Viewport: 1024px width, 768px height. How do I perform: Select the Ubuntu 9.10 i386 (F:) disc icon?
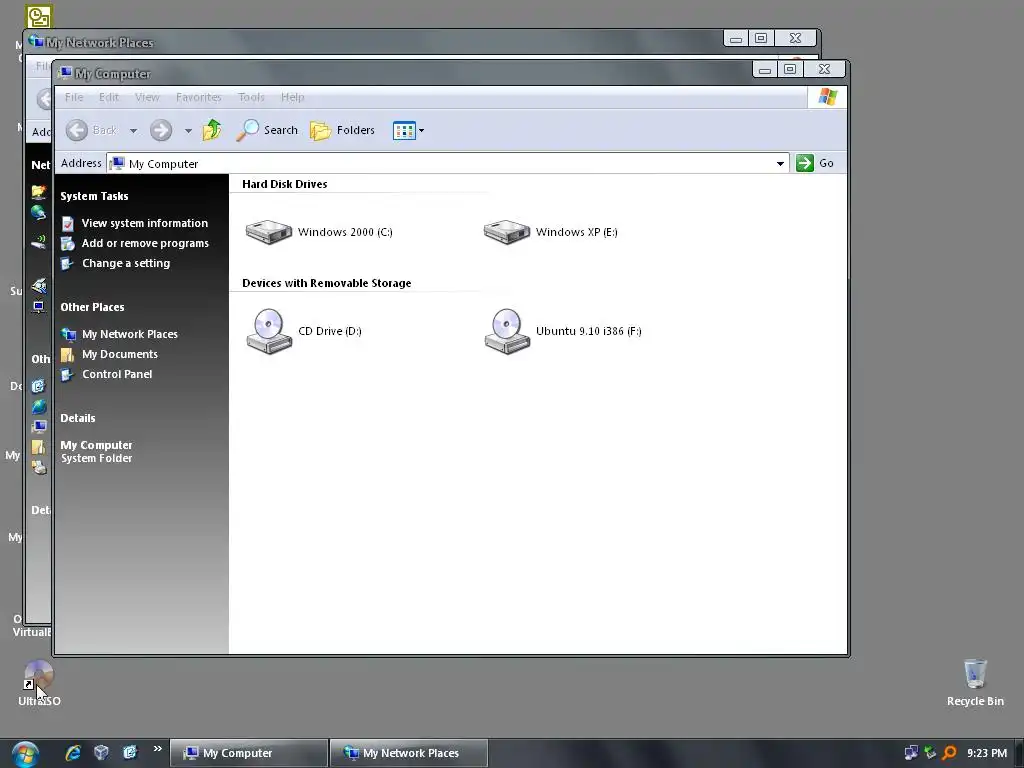coord(507,331)
